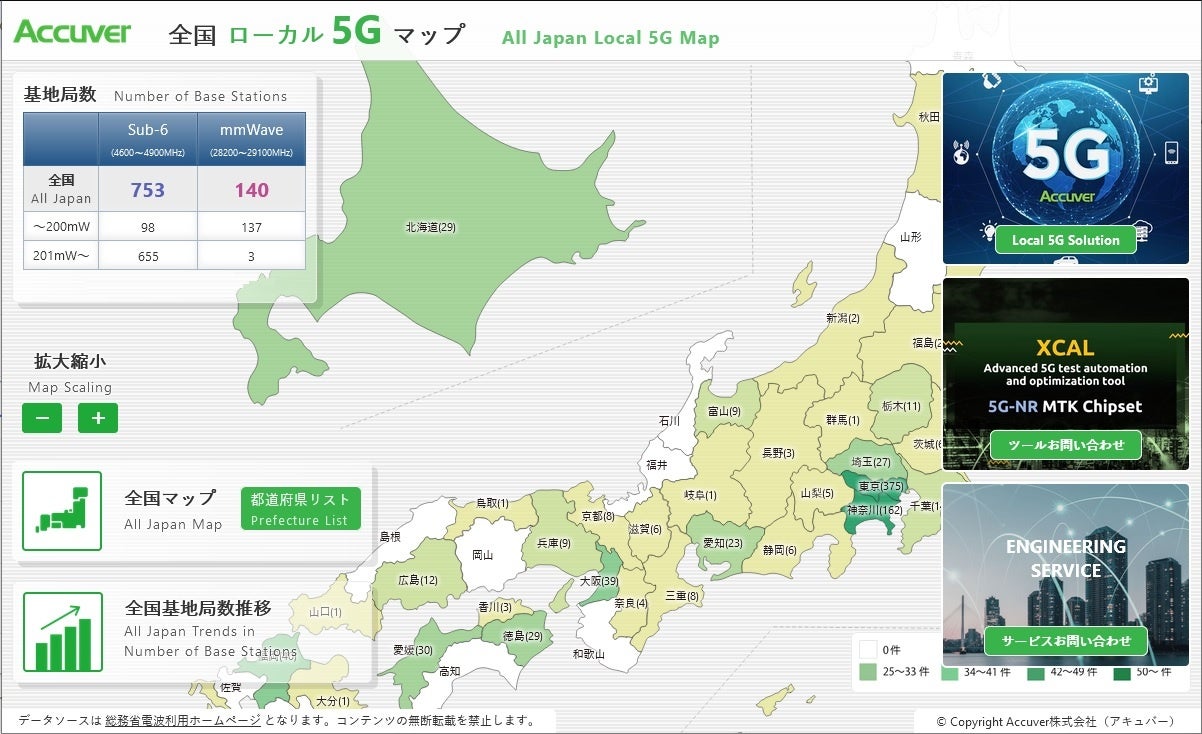The width and height of the screenshot is (1202, 734).
Task: Click the 25〜33件 legend color swatch
Action: point(868,672)
